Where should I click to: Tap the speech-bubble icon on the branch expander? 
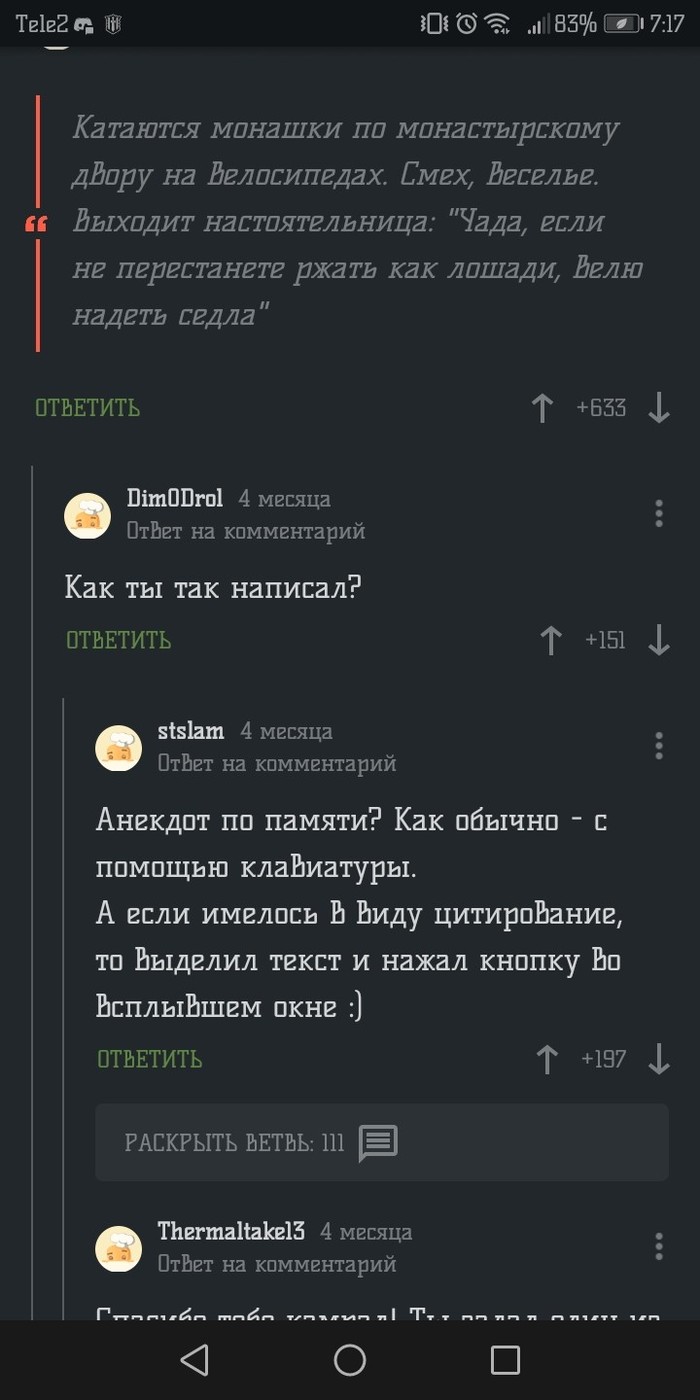pyautogui.click(x=378, y=1142)
